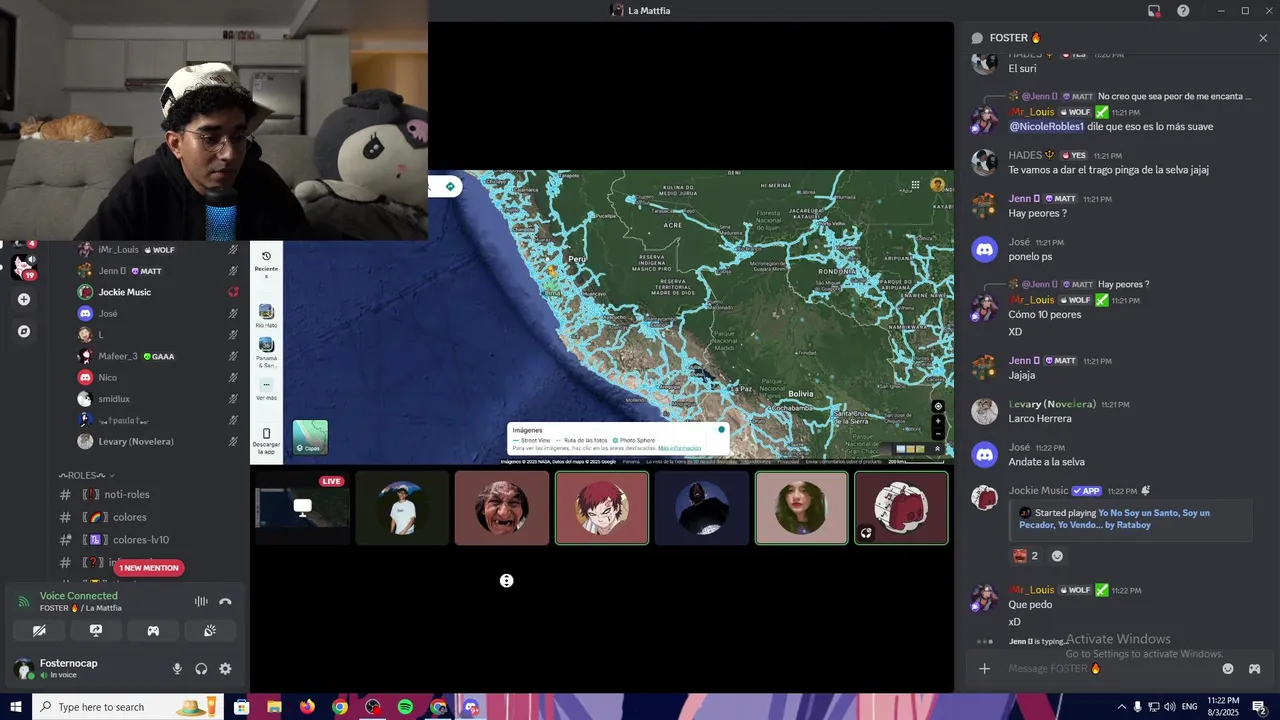Viewport: 1280px width, 720px height.
Task: Add reaction on Jockie Music message
Action: click(1057, 556)
